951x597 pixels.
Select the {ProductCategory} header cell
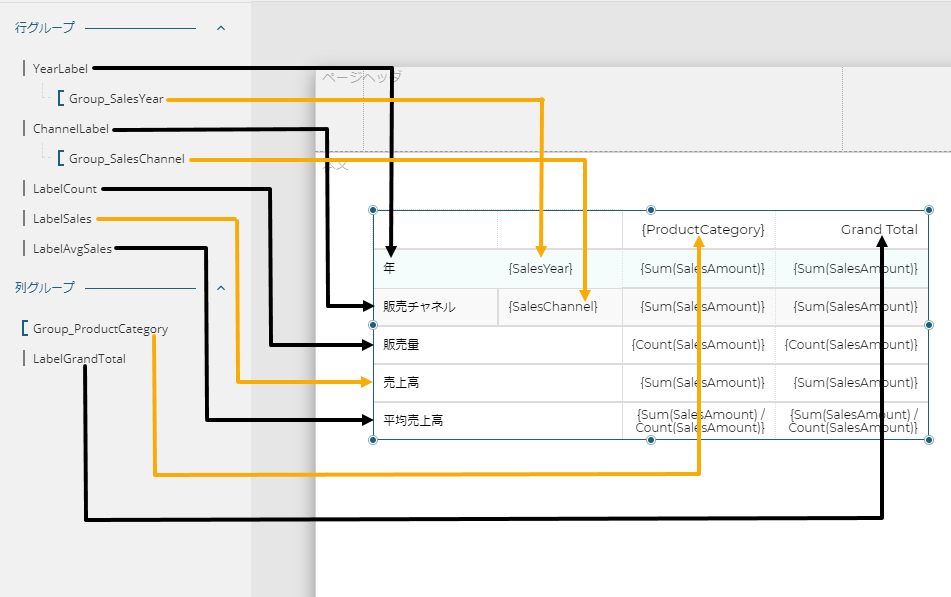point(699,229)
